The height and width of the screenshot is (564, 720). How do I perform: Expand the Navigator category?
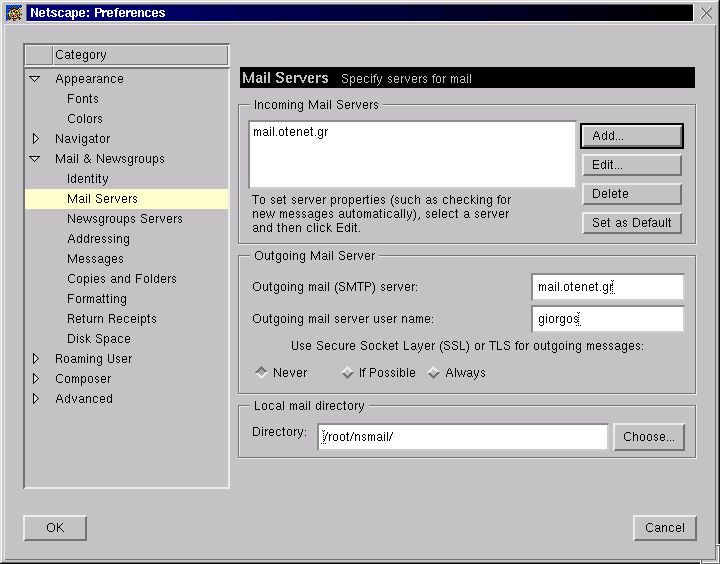[36, 139]
